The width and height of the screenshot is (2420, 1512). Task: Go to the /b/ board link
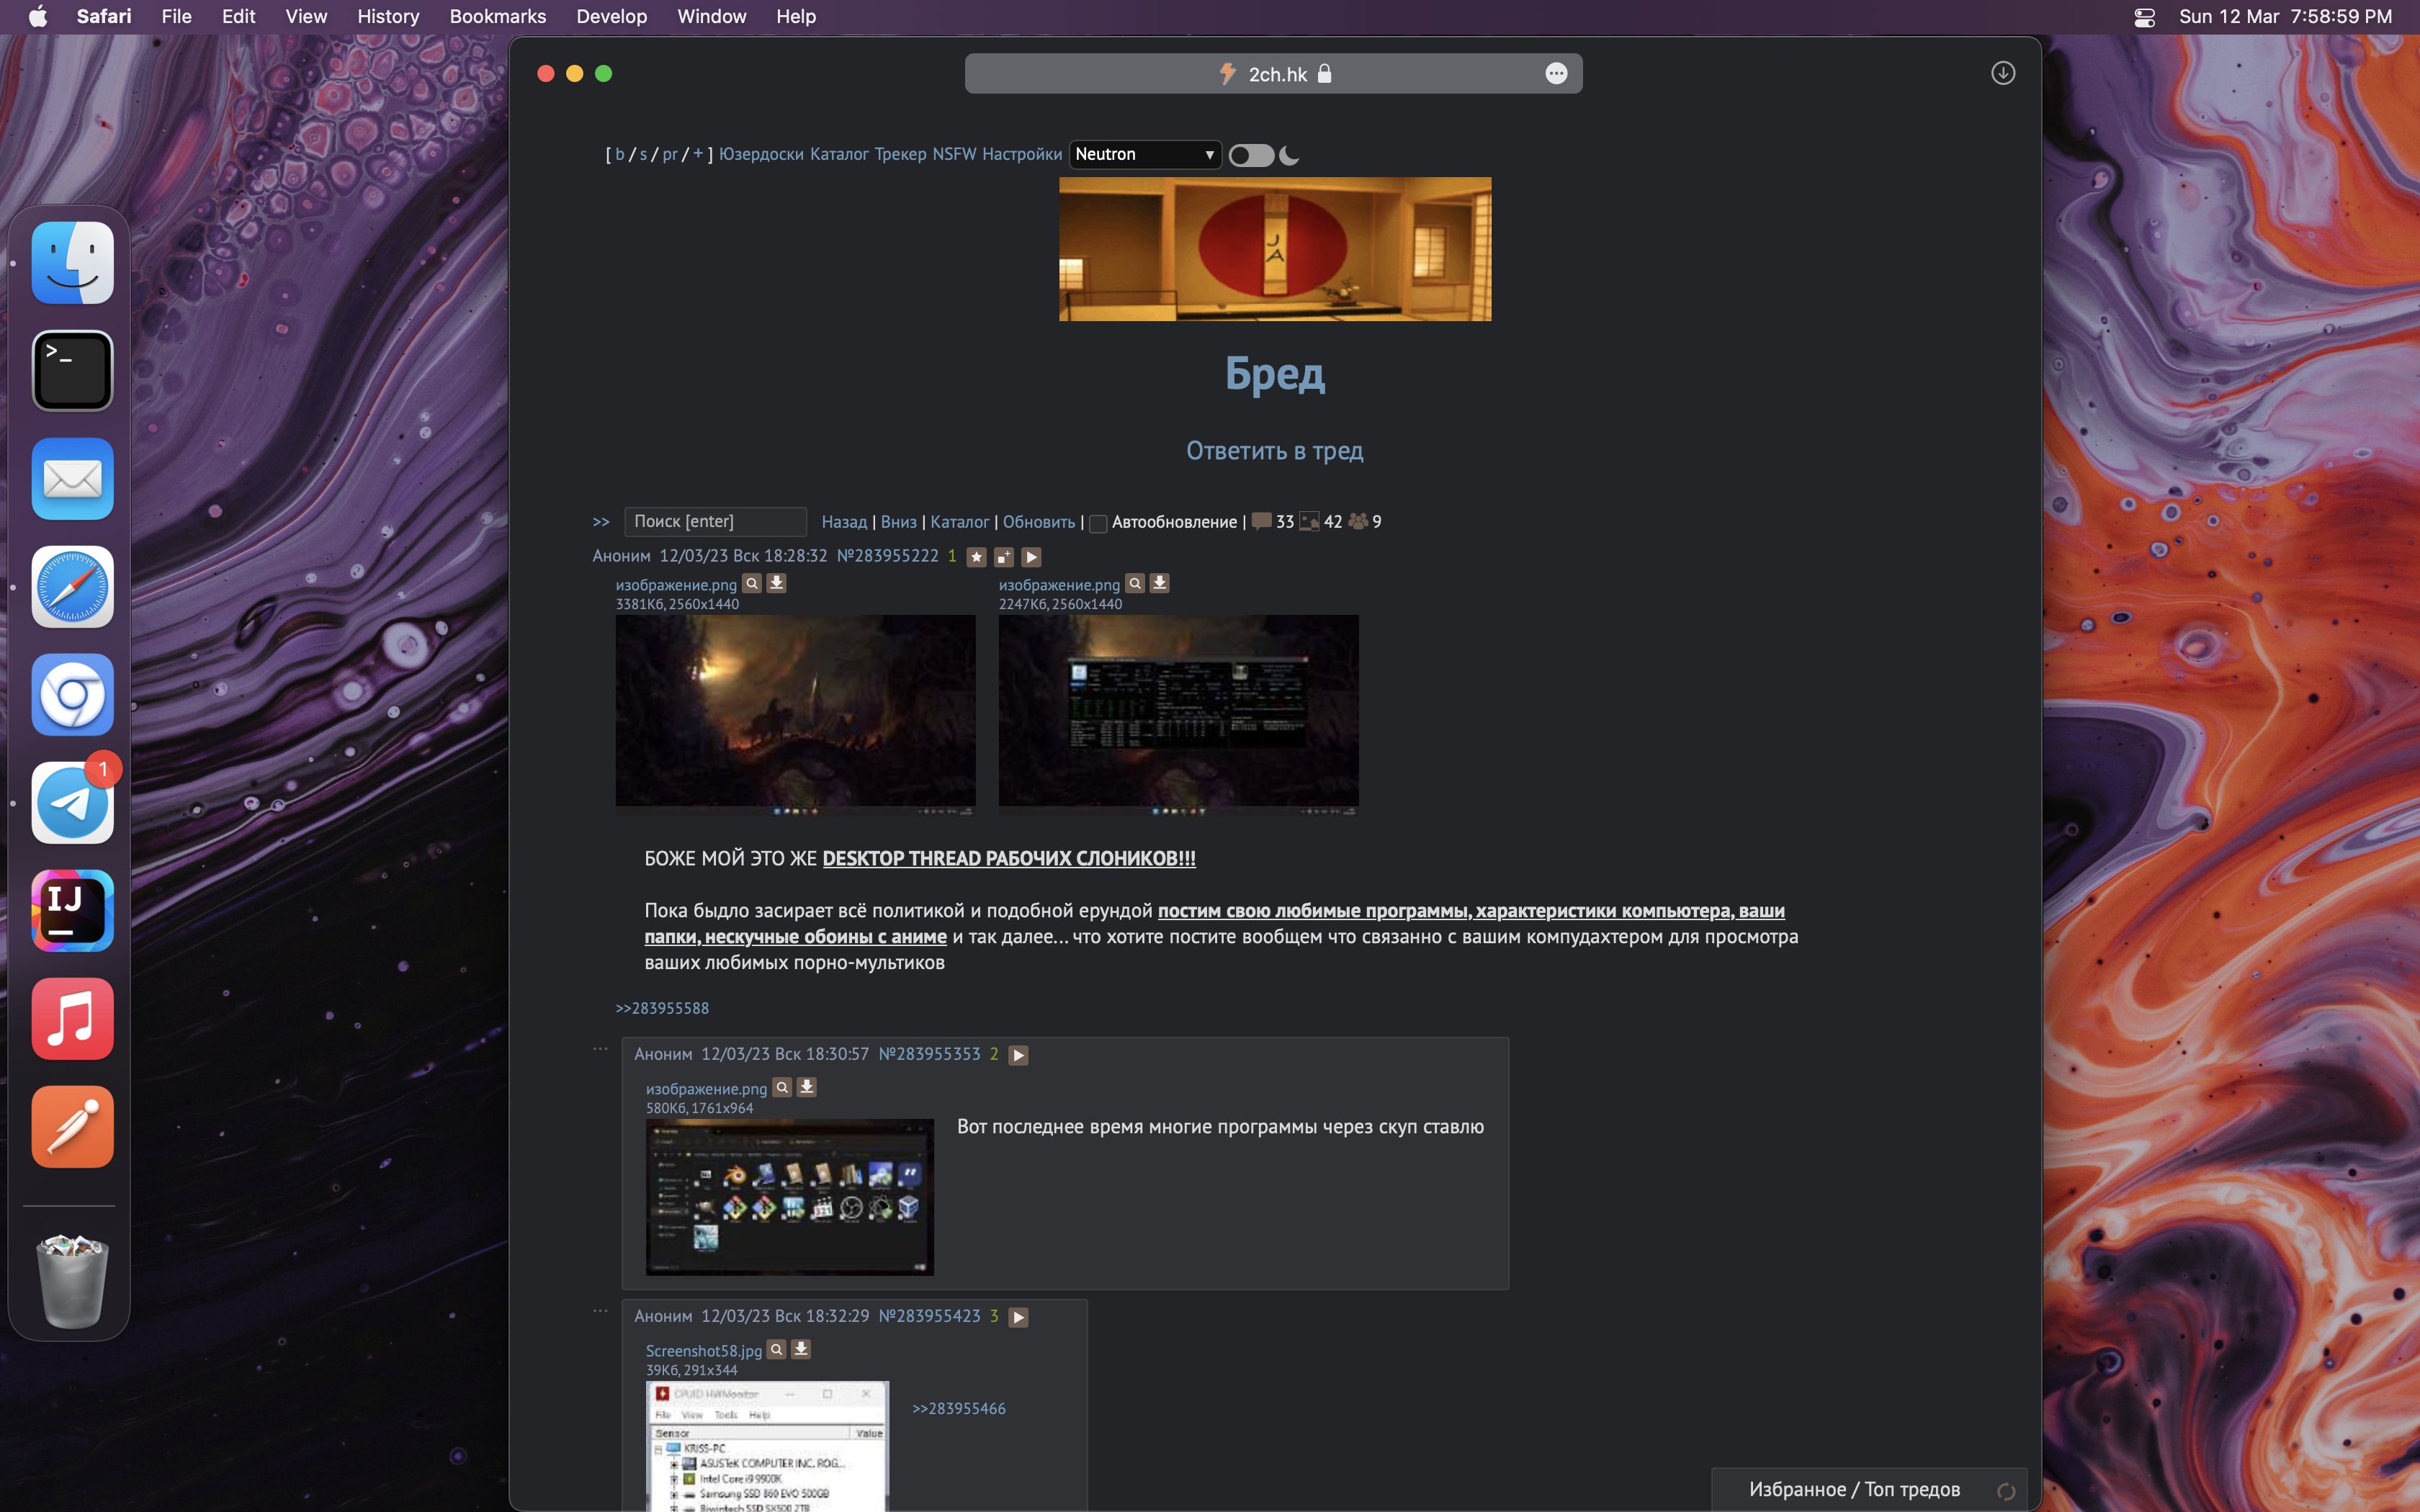click(620, 154)
